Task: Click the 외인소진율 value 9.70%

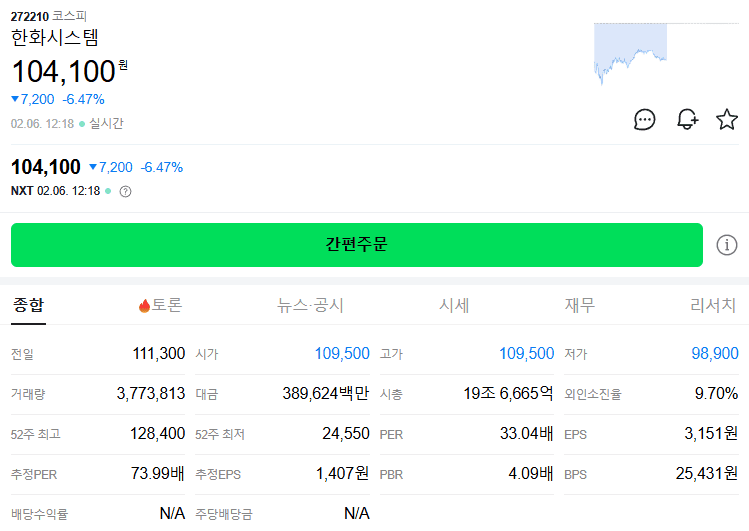Action: tap(716, 393)
